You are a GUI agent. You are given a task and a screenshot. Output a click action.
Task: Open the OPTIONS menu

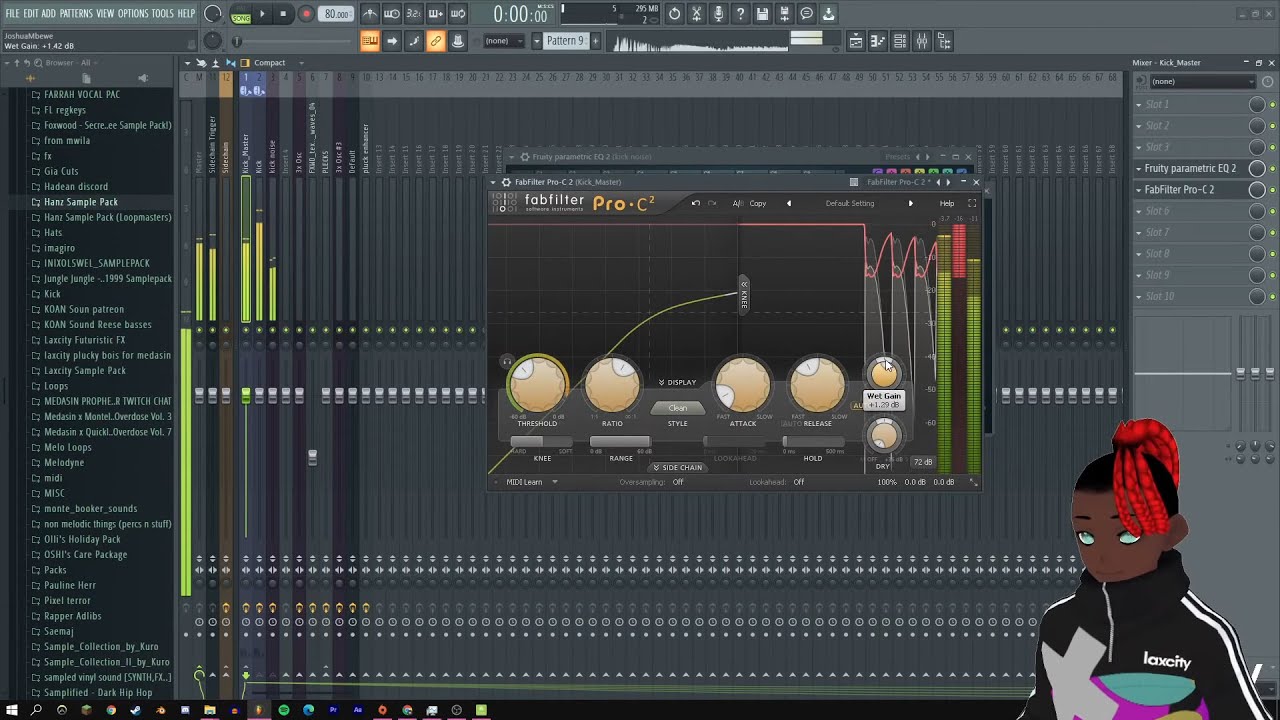[133, 14]
